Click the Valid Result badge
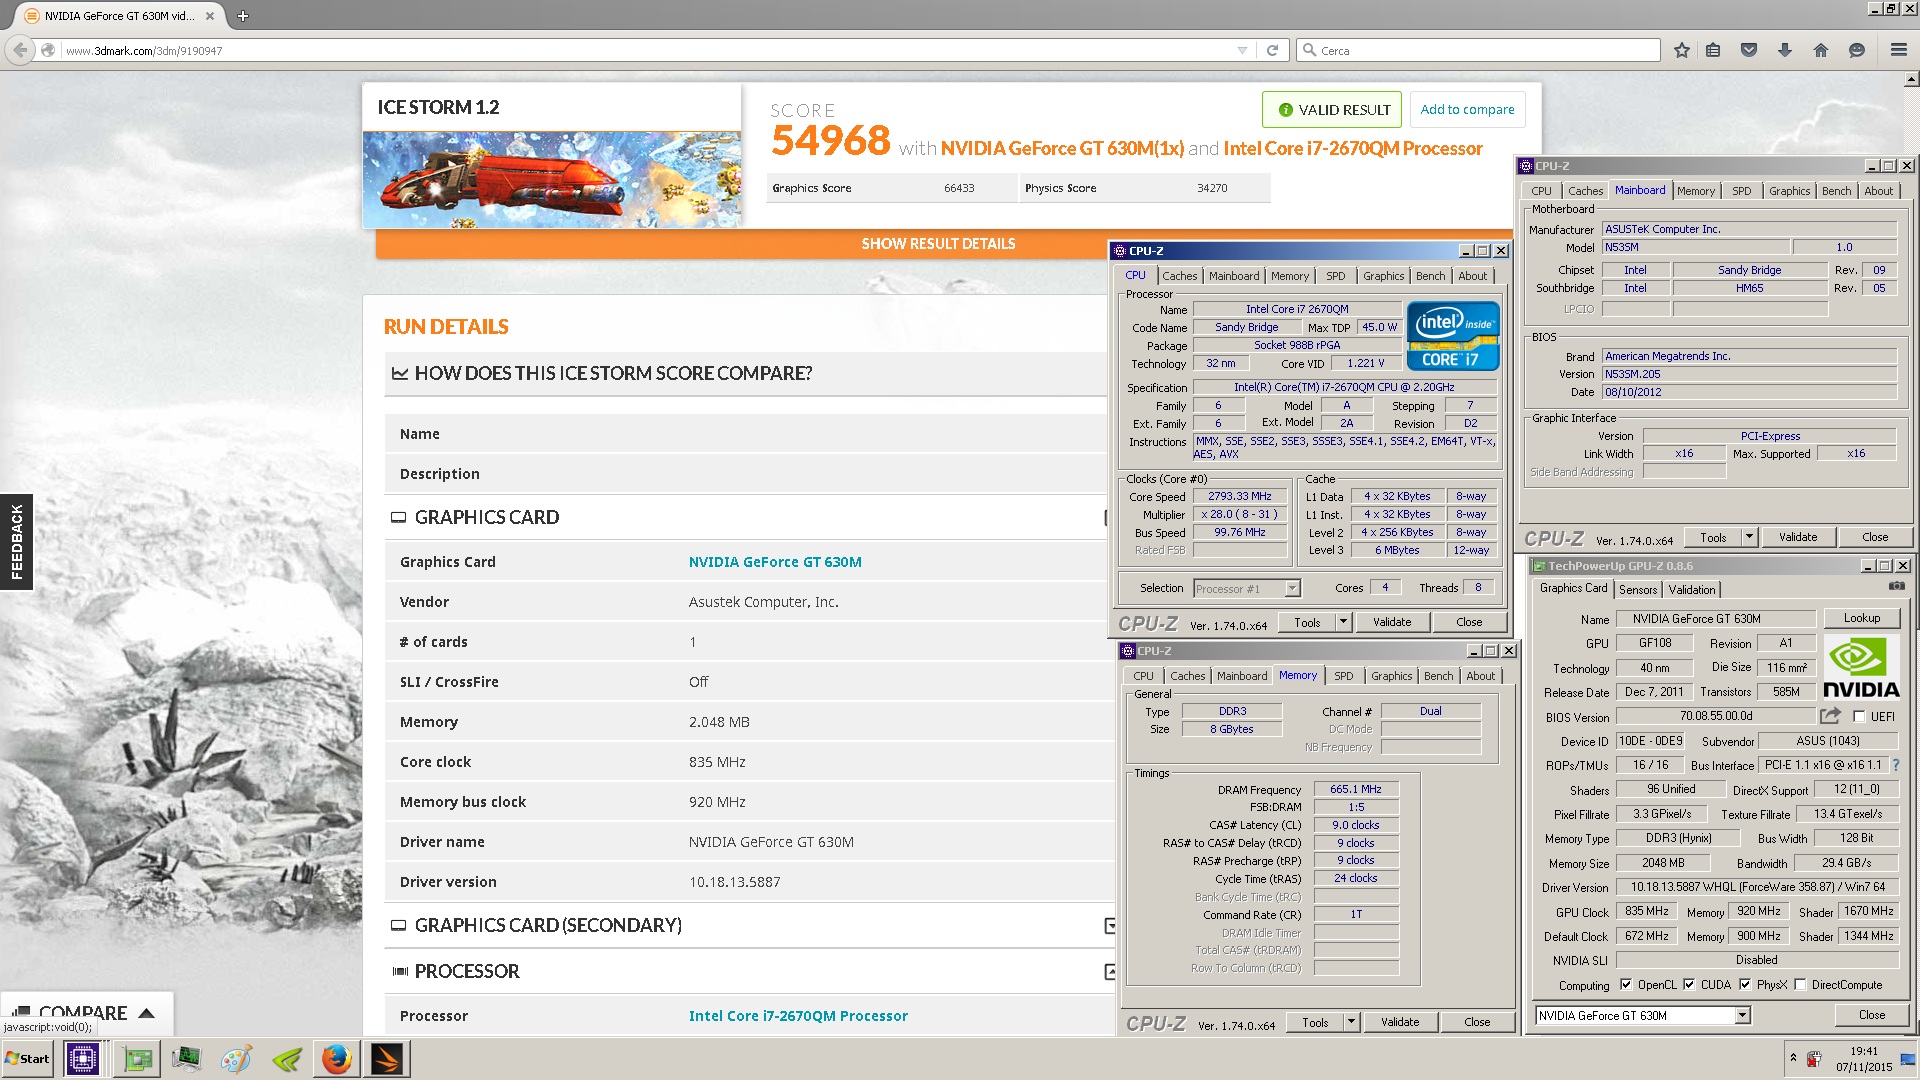The image size is (1920, 1080). click(1331, 110)
